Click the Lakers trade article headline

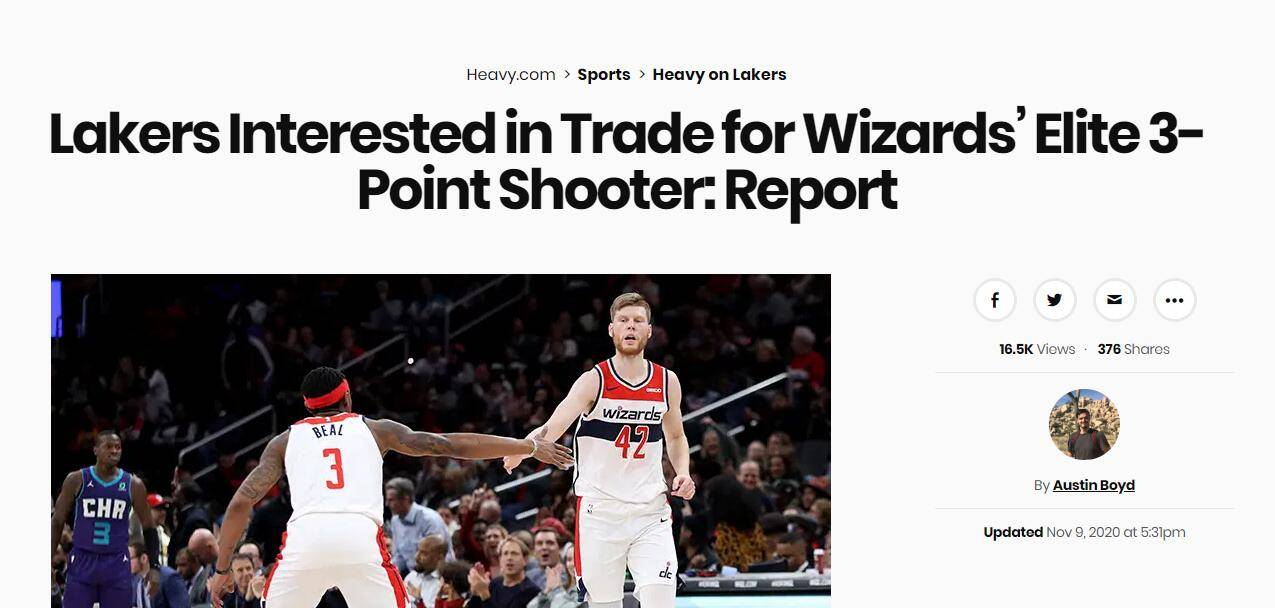click(x=627, y=162)
